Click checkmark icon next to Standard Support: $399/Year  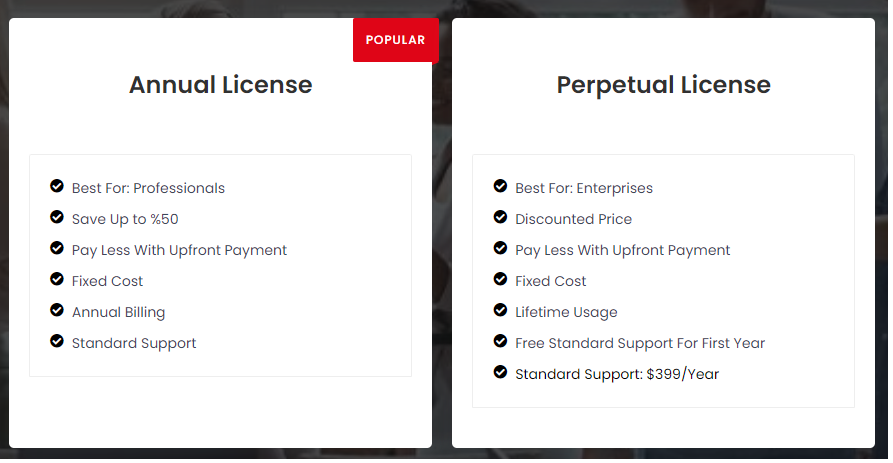[500, 372]
